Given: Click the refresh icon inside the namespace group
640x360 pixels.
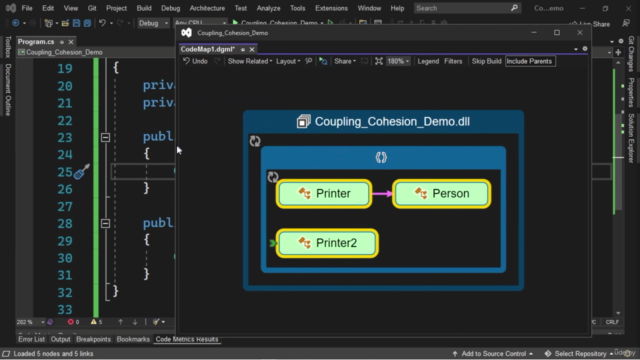Looking at the screenshot, I should pos(273,177).
